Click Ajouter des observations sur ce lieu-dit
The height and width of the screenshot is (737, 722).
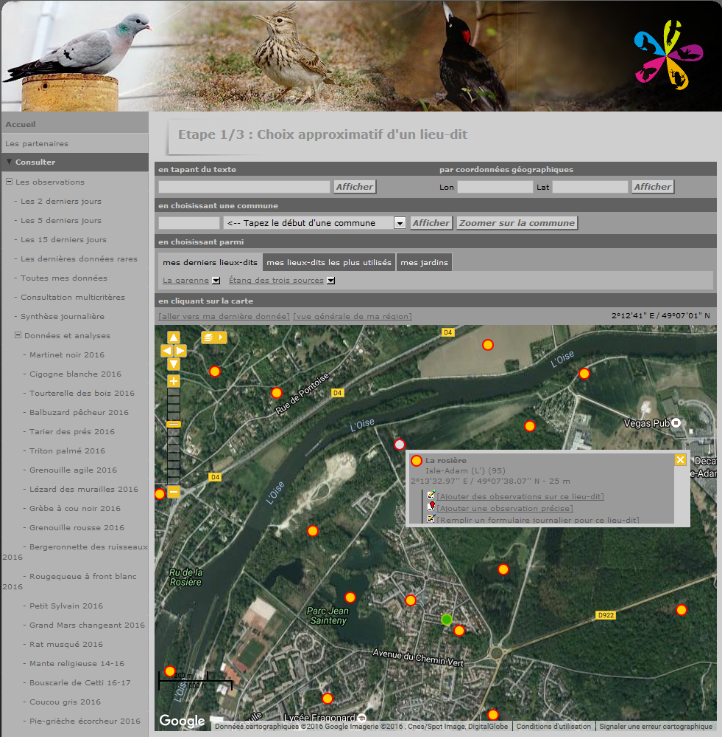click(520, 496)
